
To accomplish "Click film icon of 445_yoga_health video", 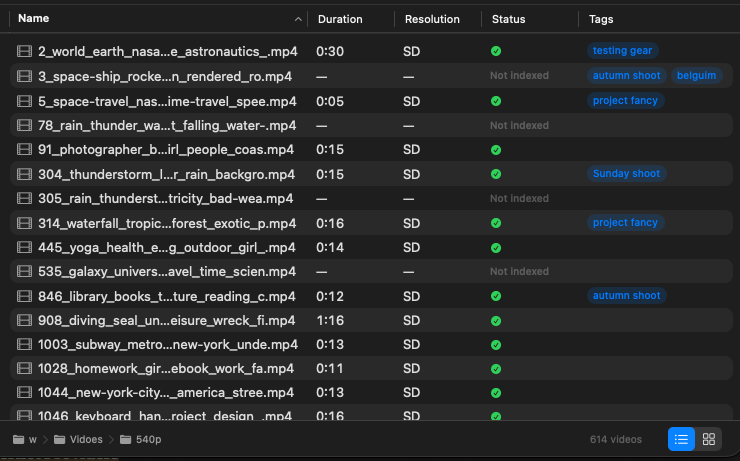I will pyautogui.click(x=25, y=247).
